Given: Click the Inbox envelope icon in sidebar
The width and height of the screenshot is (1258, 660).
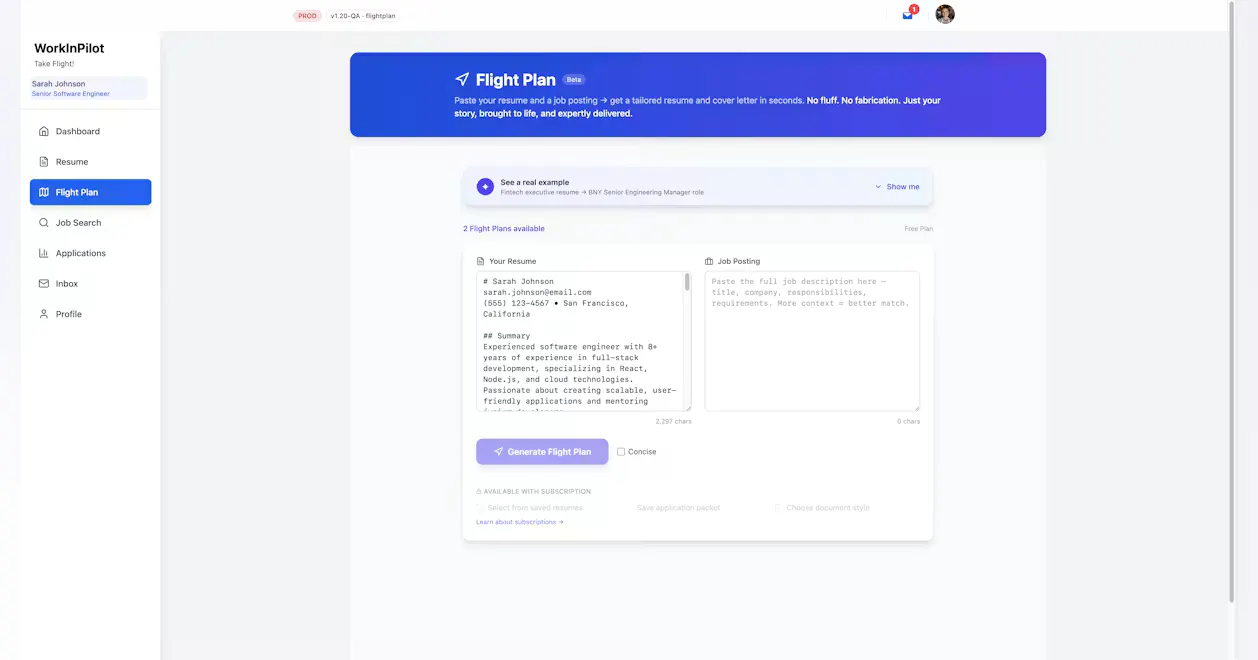Looking at the screenshot, I should coord(44,284).
